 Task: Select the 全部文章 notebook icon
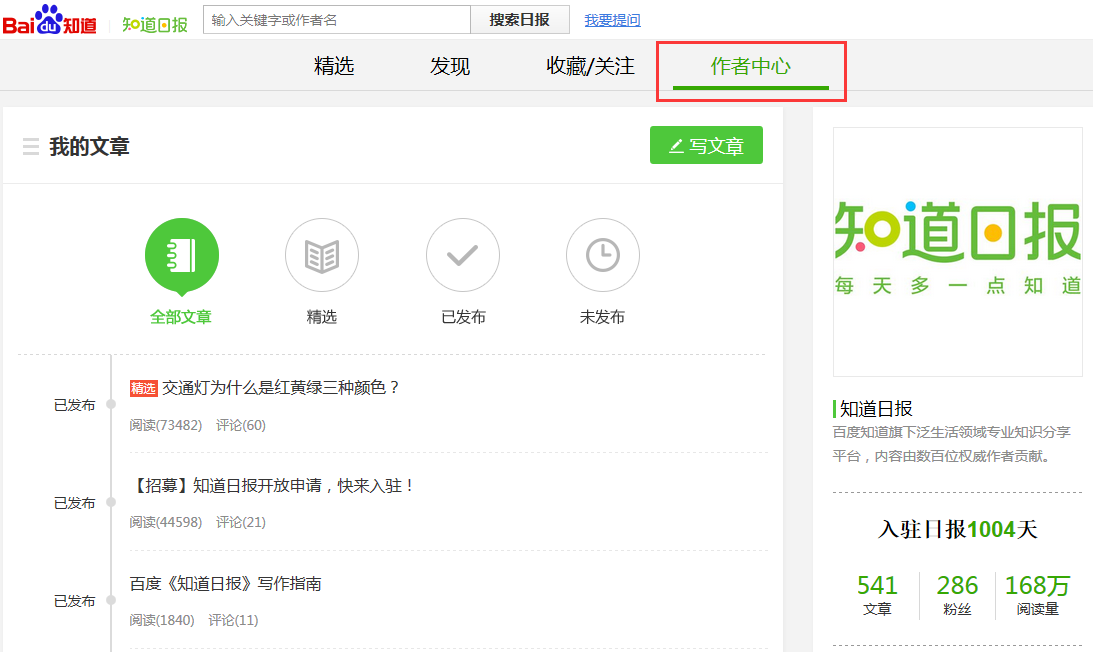(x=182, y=255)
